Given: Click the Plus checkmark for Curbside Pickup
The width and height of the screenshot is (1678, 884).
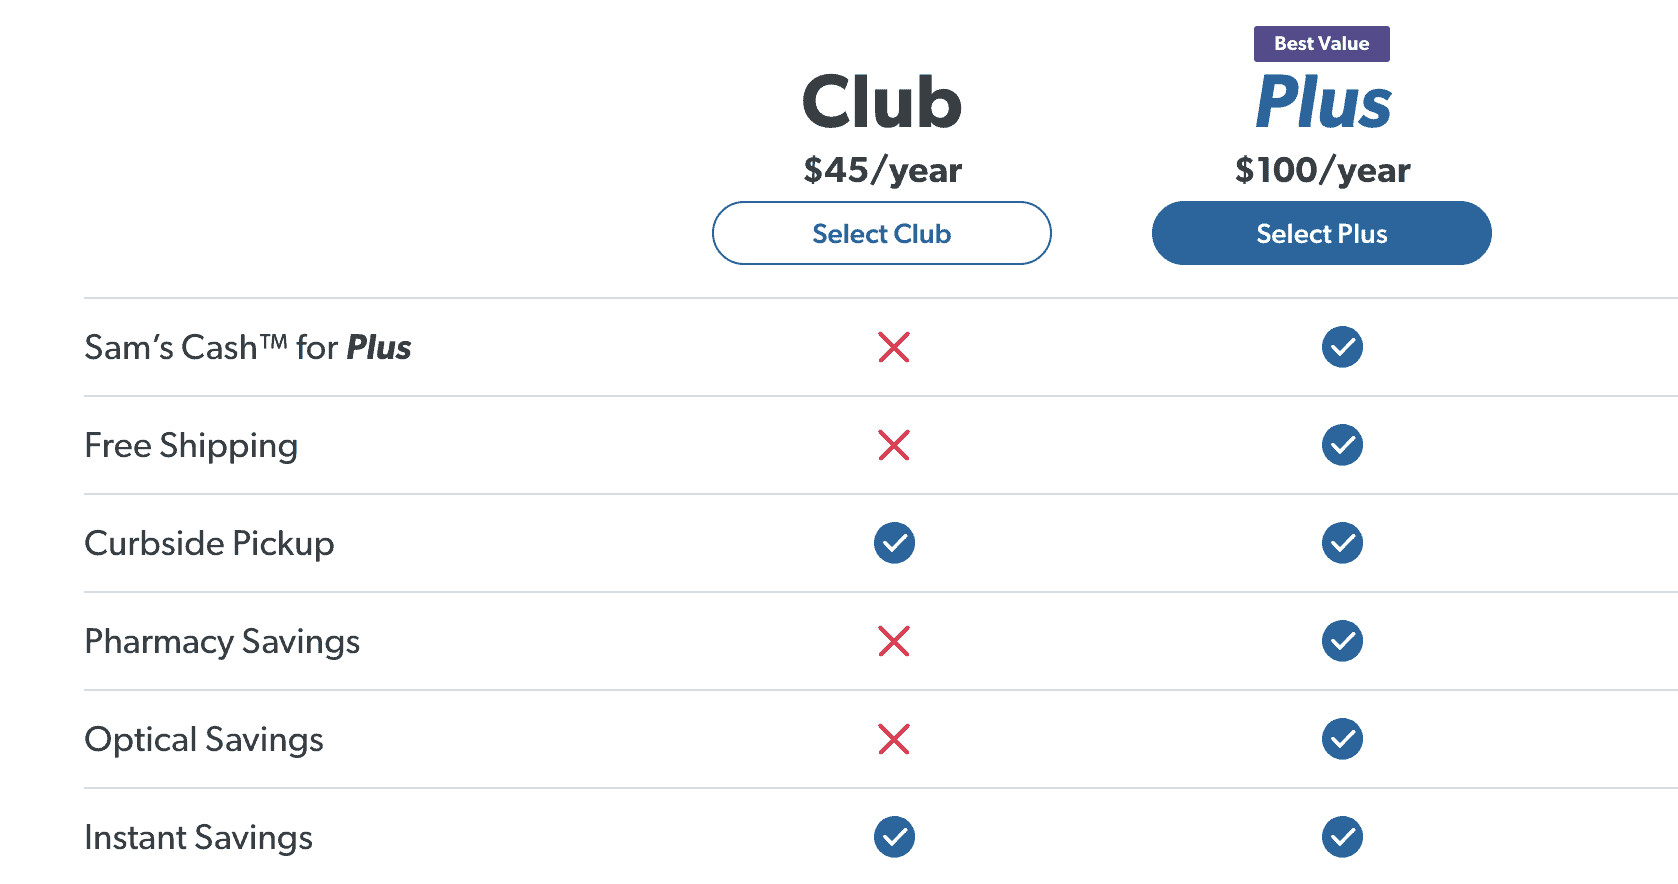Looking at the screenshot, I should [x=1342, y=543].
